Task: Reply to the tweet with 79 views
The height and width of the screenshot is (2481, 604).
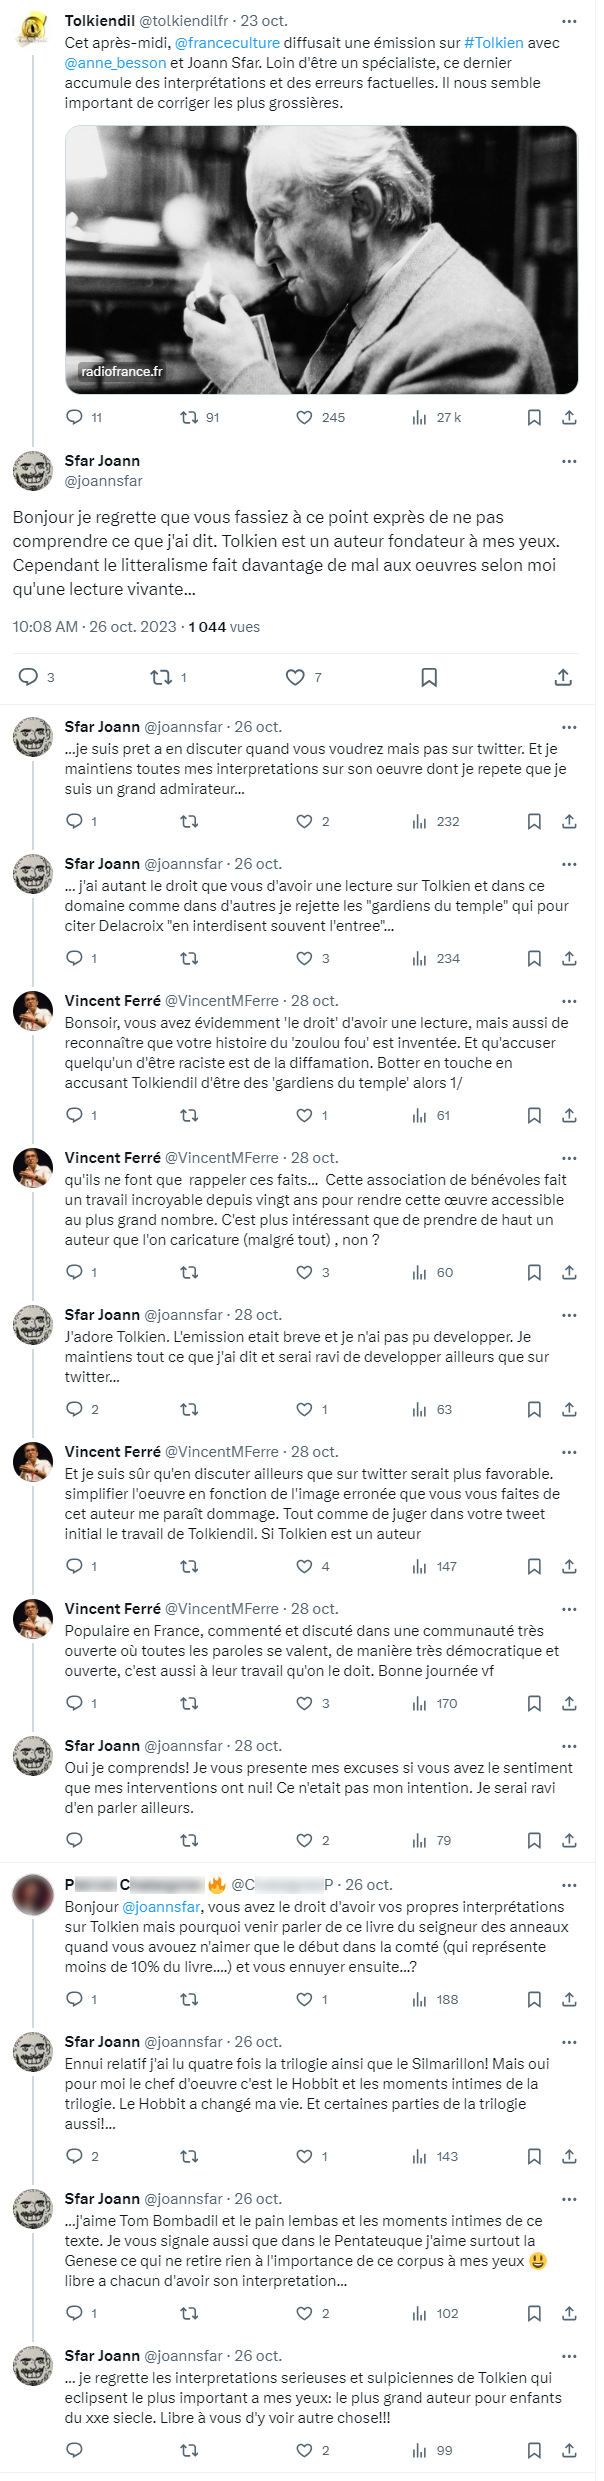Action: [74, 1840]
